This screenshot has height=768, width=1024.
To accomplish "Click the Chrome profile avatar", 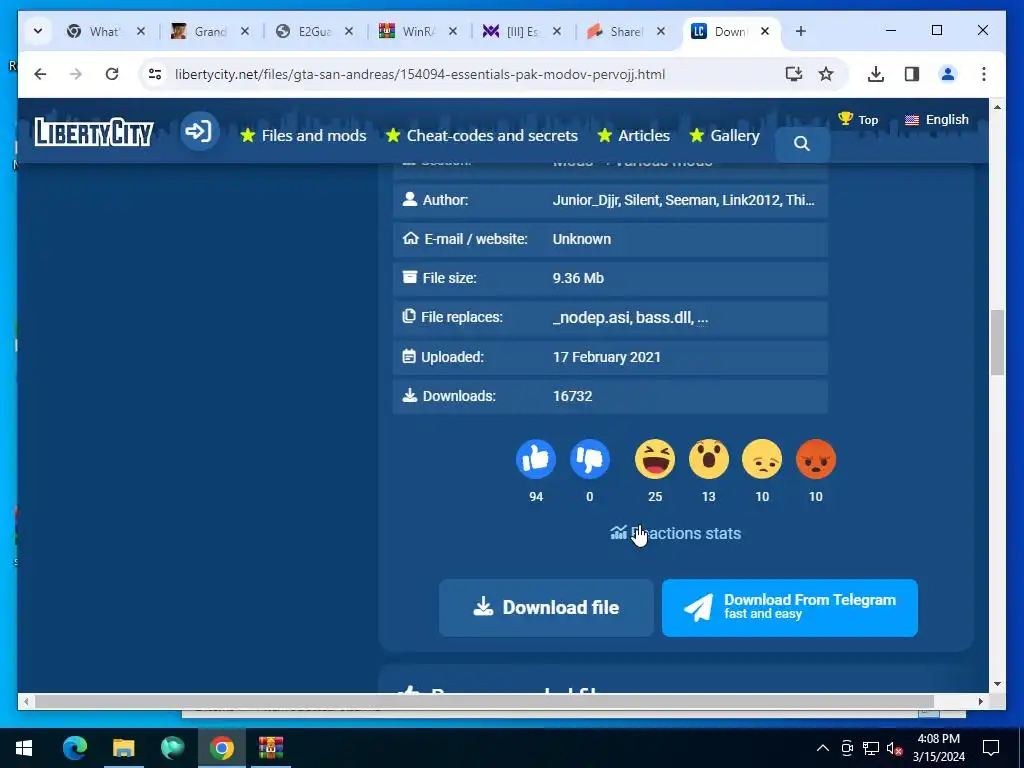I will [948, 74].
